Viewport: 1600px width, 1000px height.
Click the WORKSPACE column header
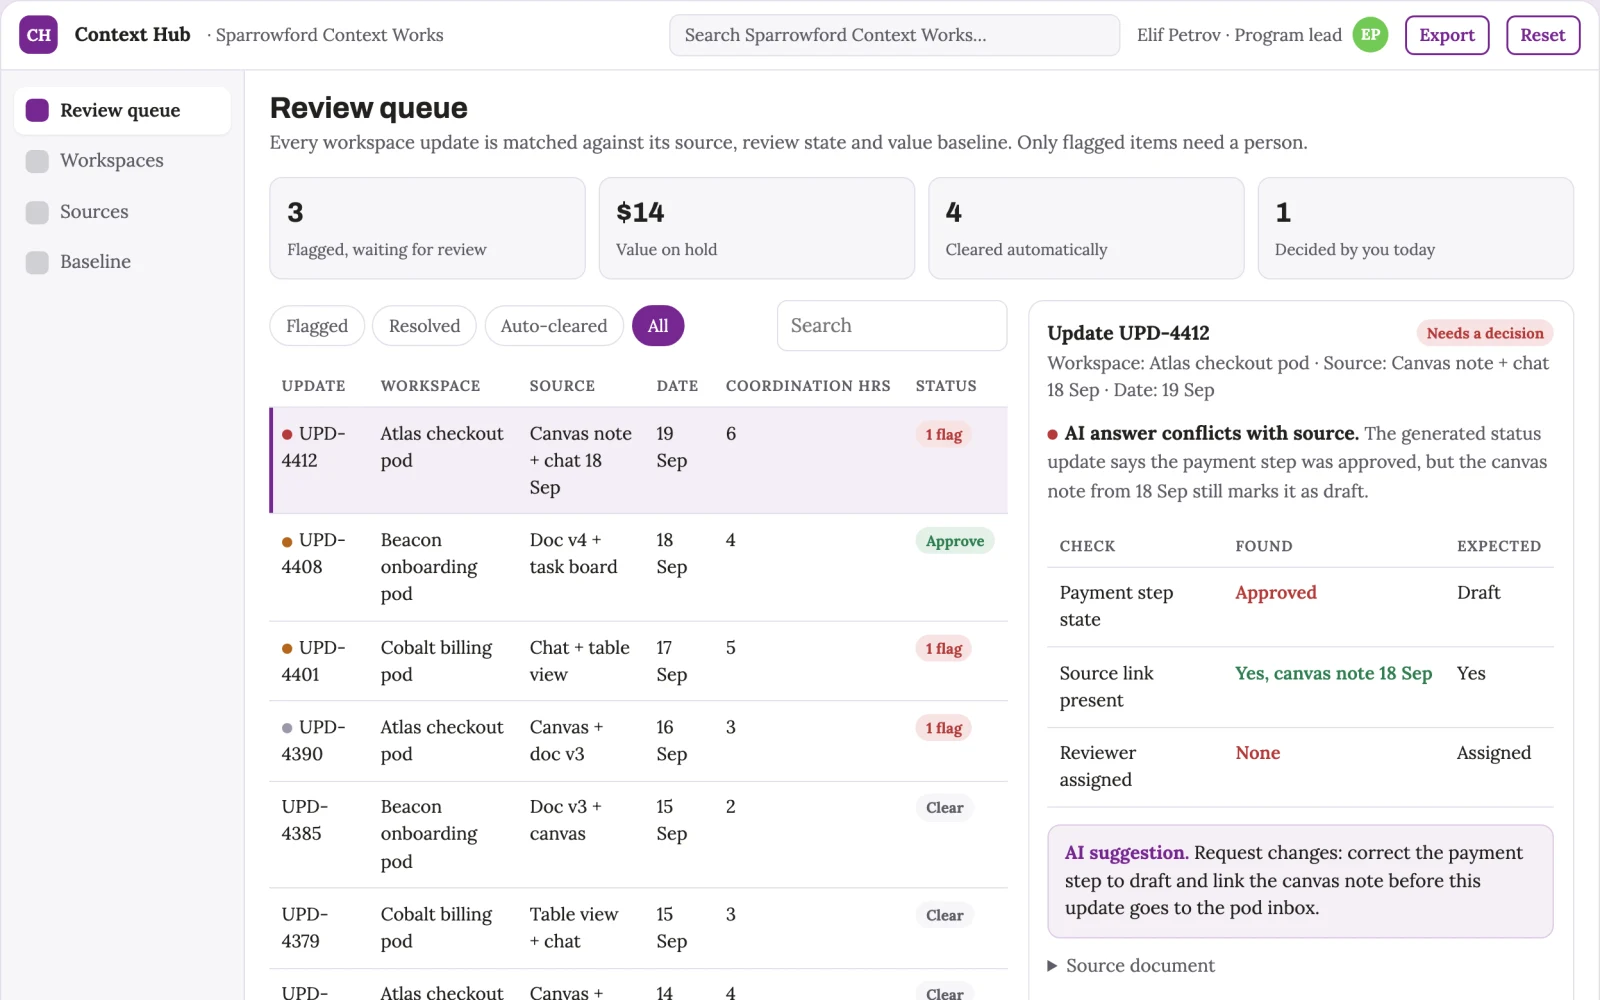coord(430,386)
